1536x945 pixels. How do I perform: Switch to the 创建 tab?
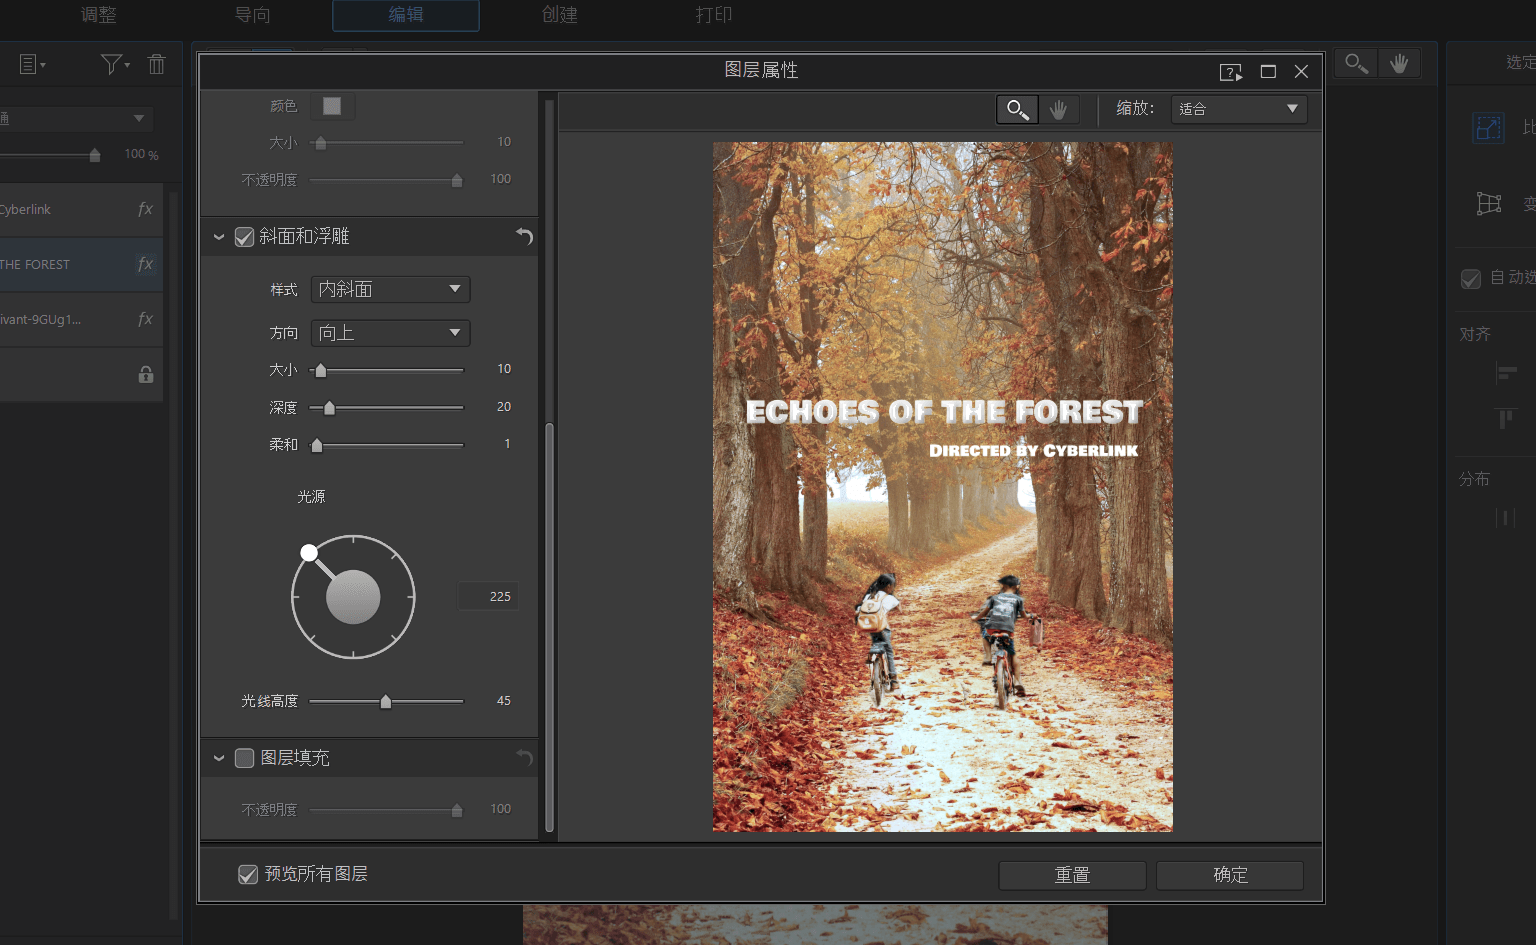pos(560,15)
